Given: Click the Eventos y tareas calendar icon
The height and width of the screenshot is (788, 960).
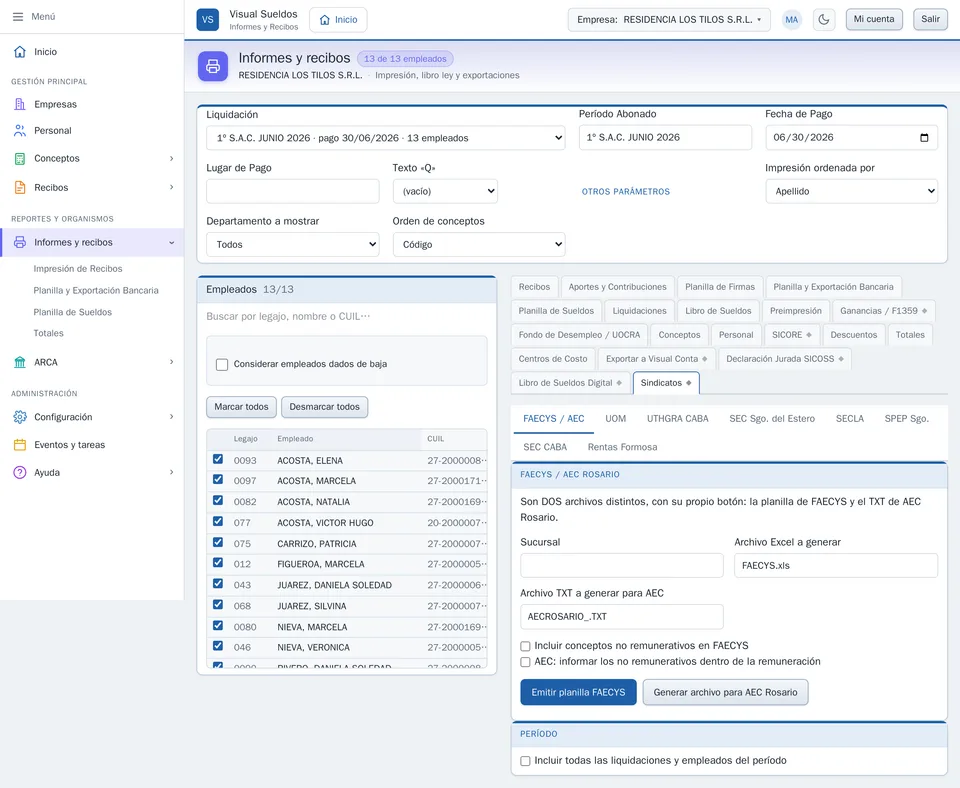Looking at the screenshot, I should point(20,445).
